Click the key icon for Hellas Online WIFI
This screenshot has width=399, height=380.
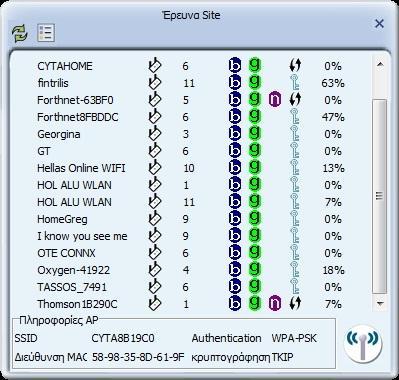(x=295, y=167)
